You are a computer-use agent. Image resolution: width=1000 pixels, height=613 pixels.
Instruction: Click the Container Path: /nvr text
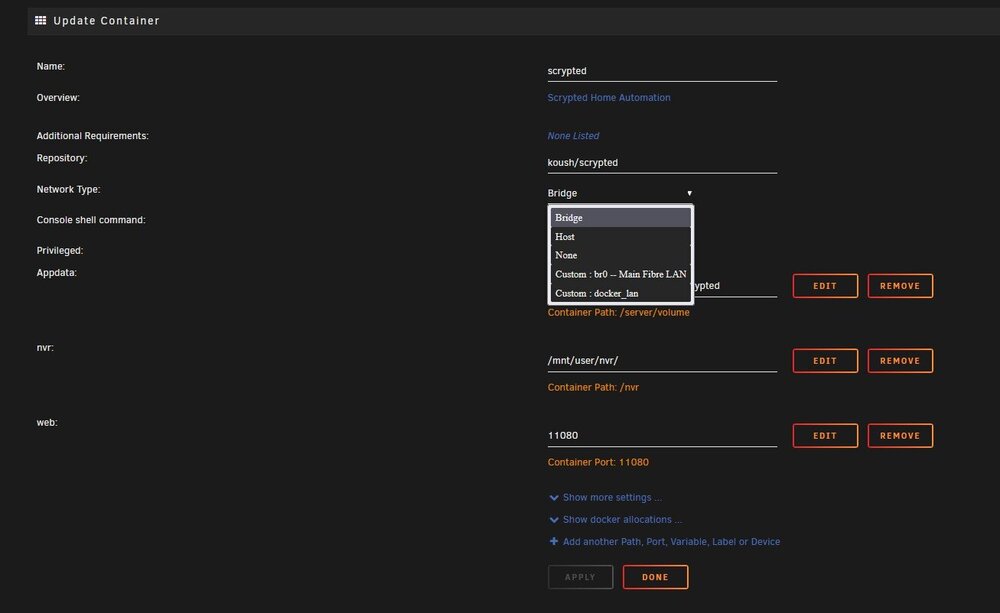click(592, 387)
